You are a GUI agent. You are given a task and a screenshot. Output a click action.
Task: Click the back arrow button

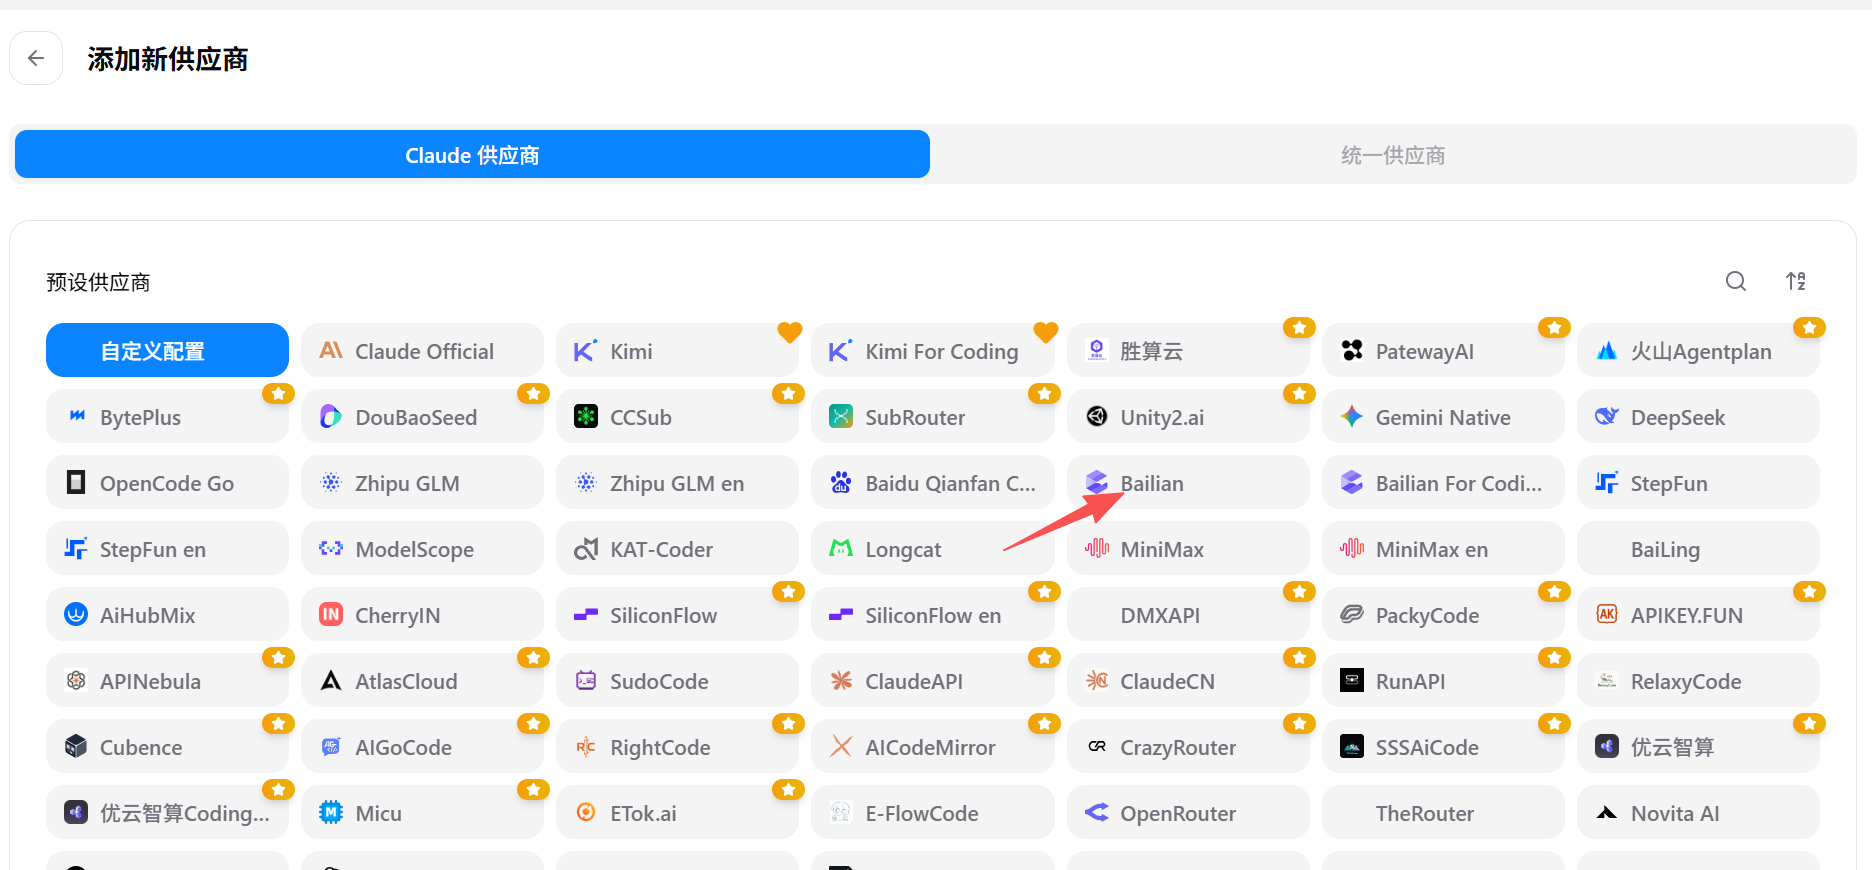pyautogui.click(x=36, y=58)
